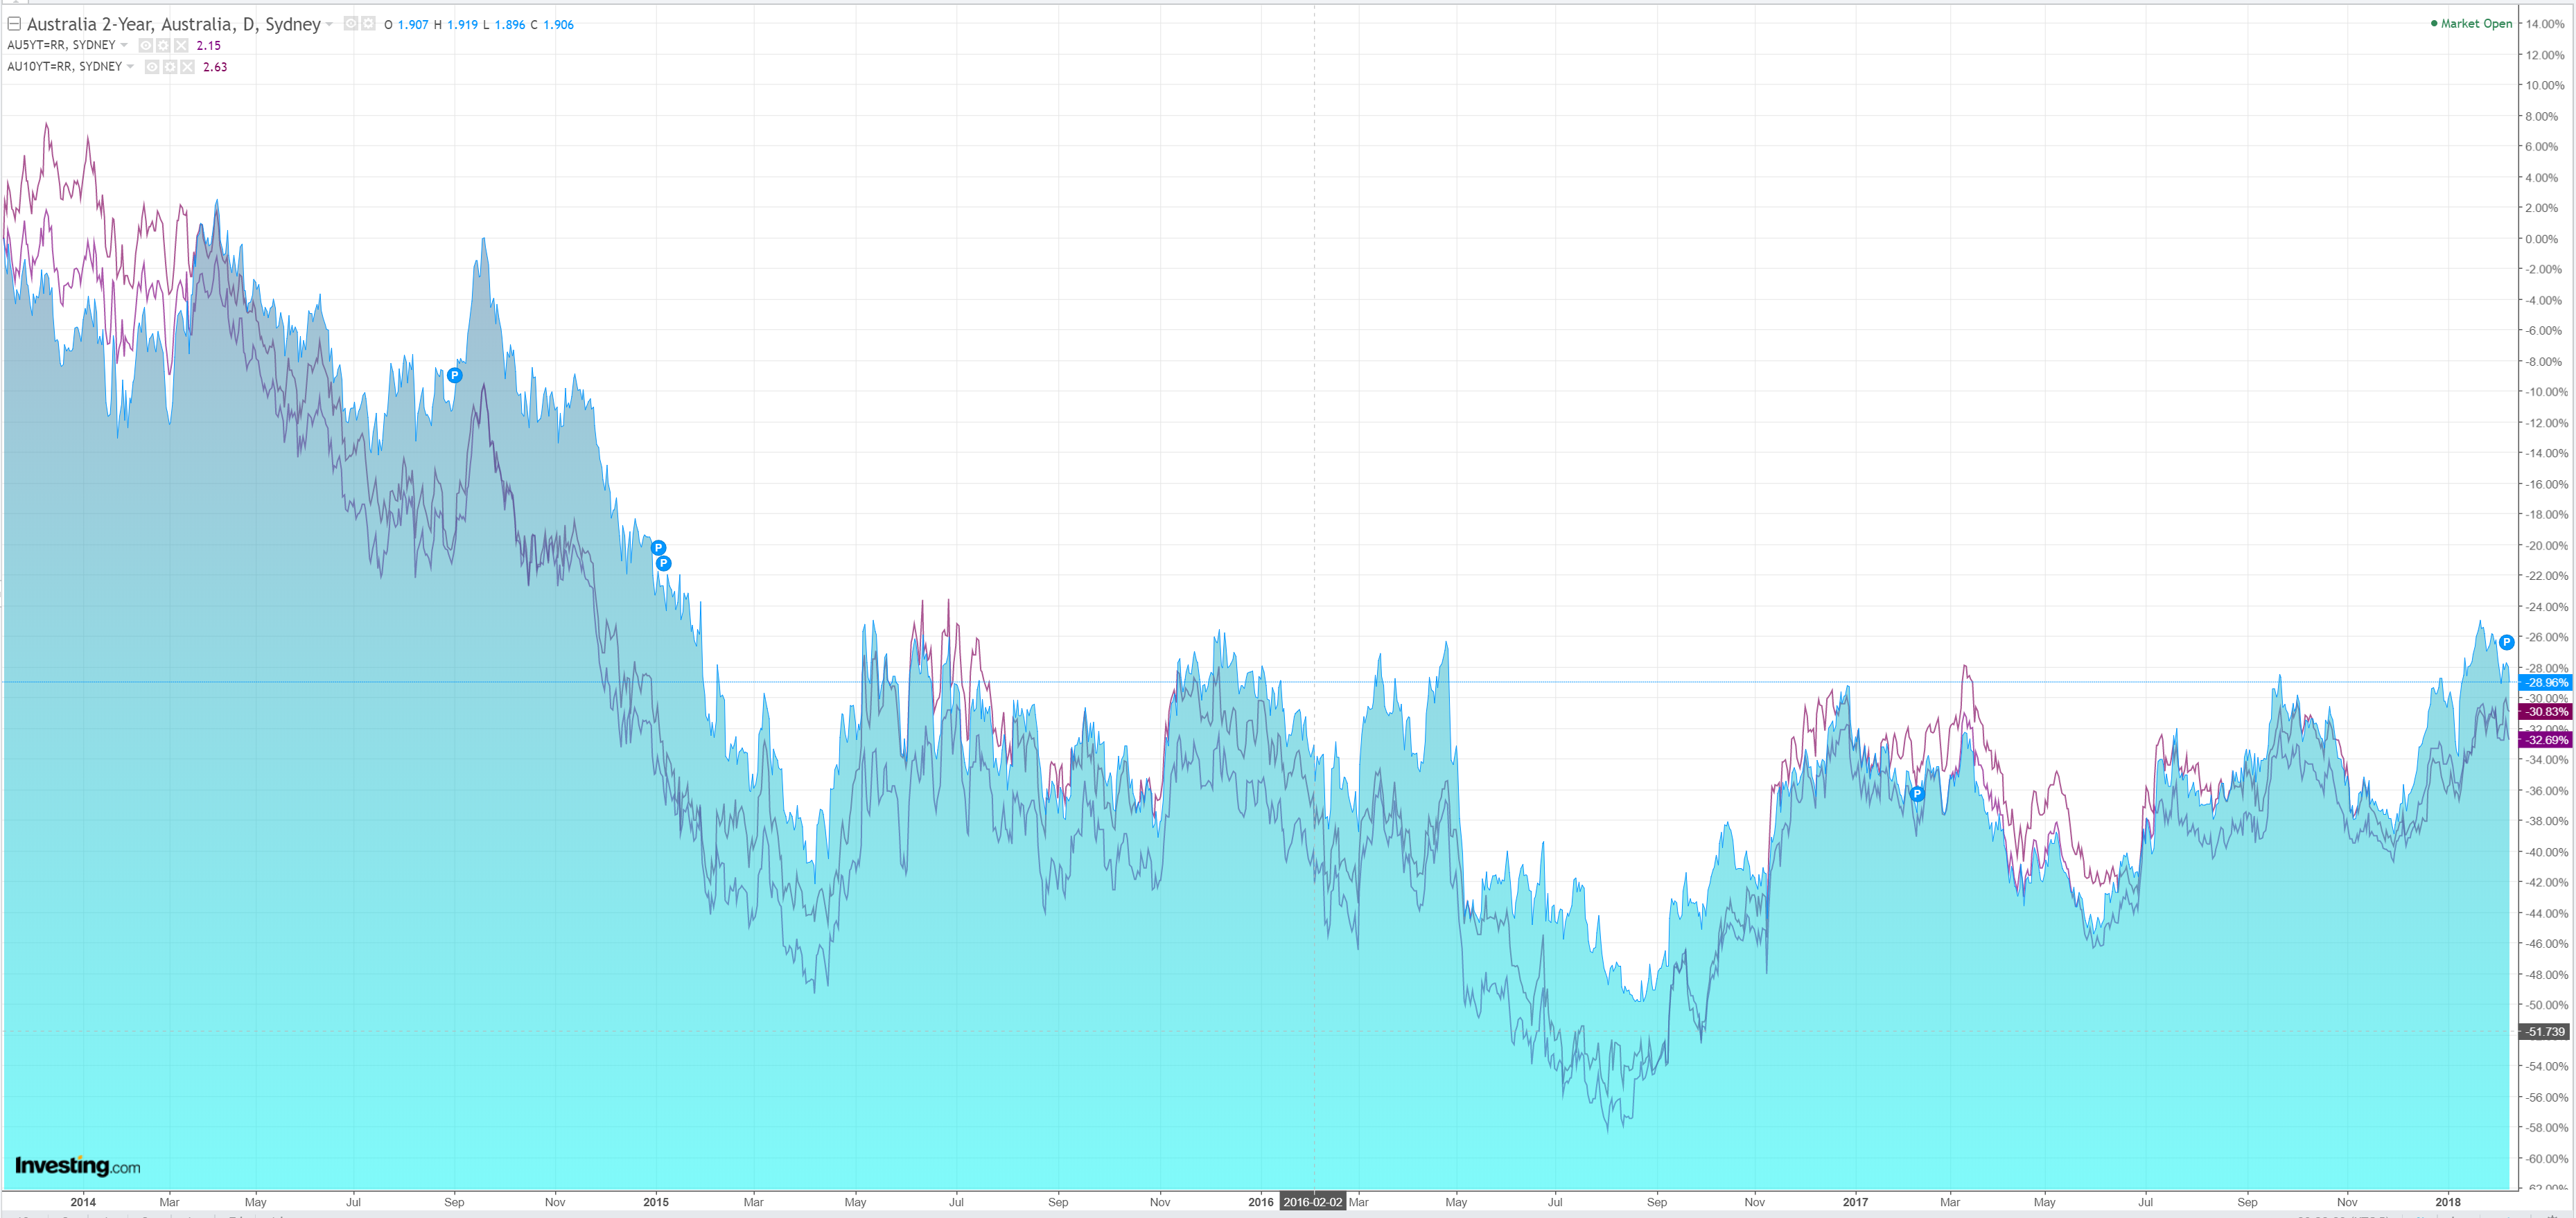Collapse the legend using the minus box
The image size is (2576, 1218).
coord(14,24)
